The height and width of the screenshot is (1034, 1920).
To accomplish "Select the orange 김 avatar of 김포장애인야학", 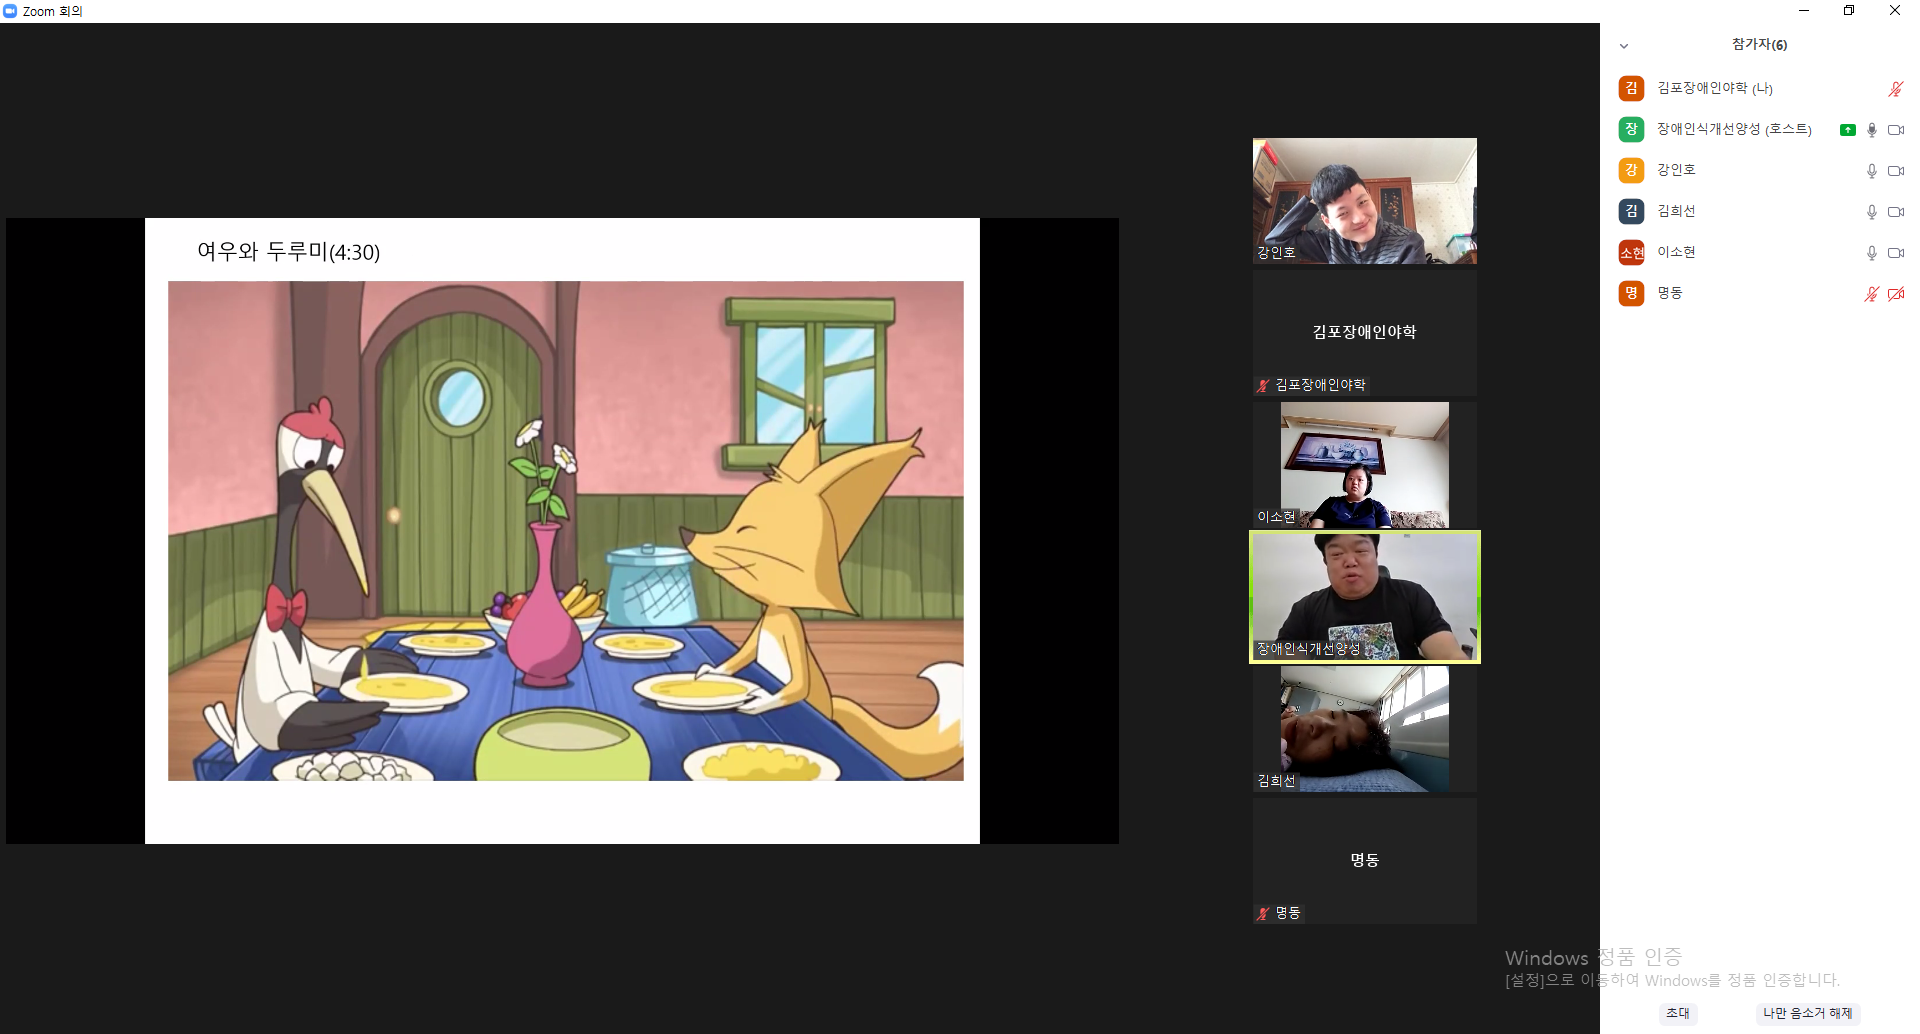I will tap(1631, 88).
